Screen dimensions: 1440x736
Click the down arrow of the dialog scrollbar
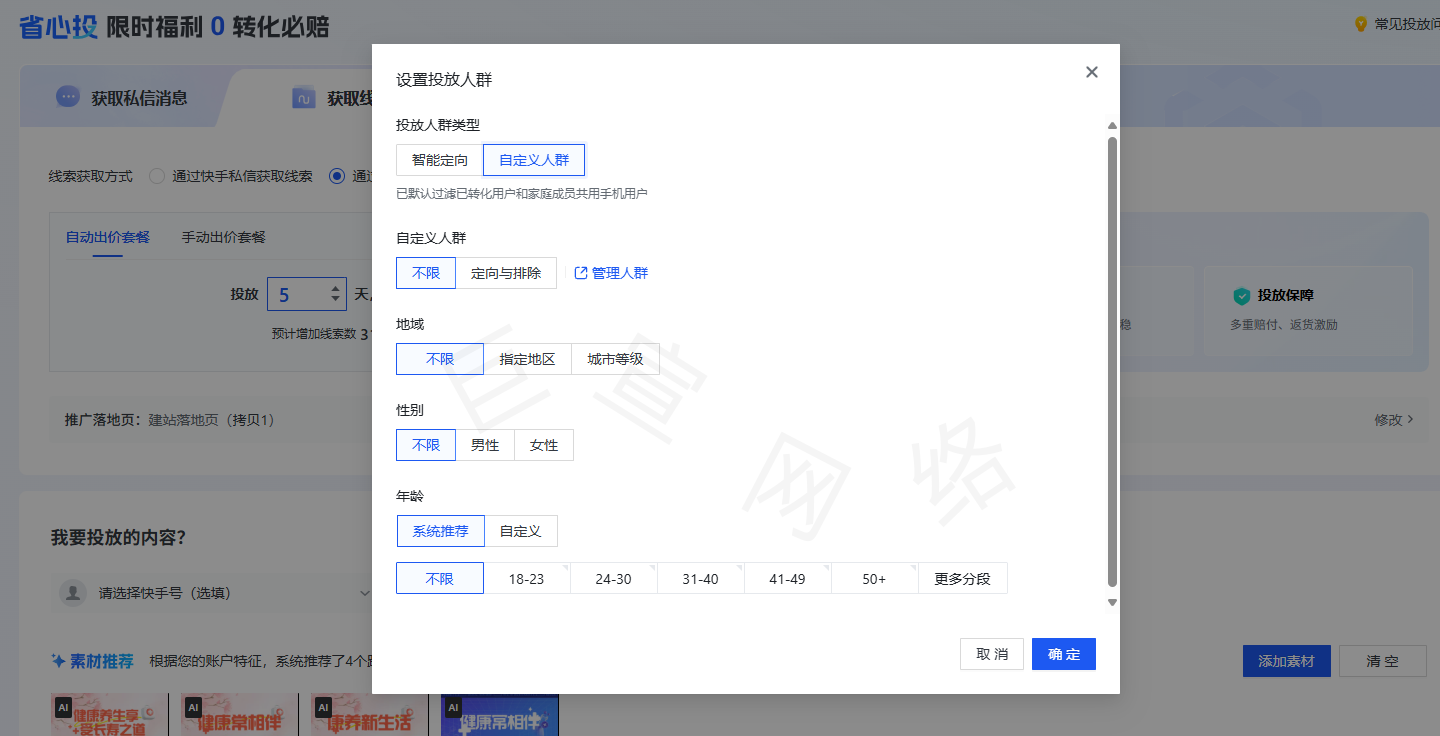point(1111,602)
